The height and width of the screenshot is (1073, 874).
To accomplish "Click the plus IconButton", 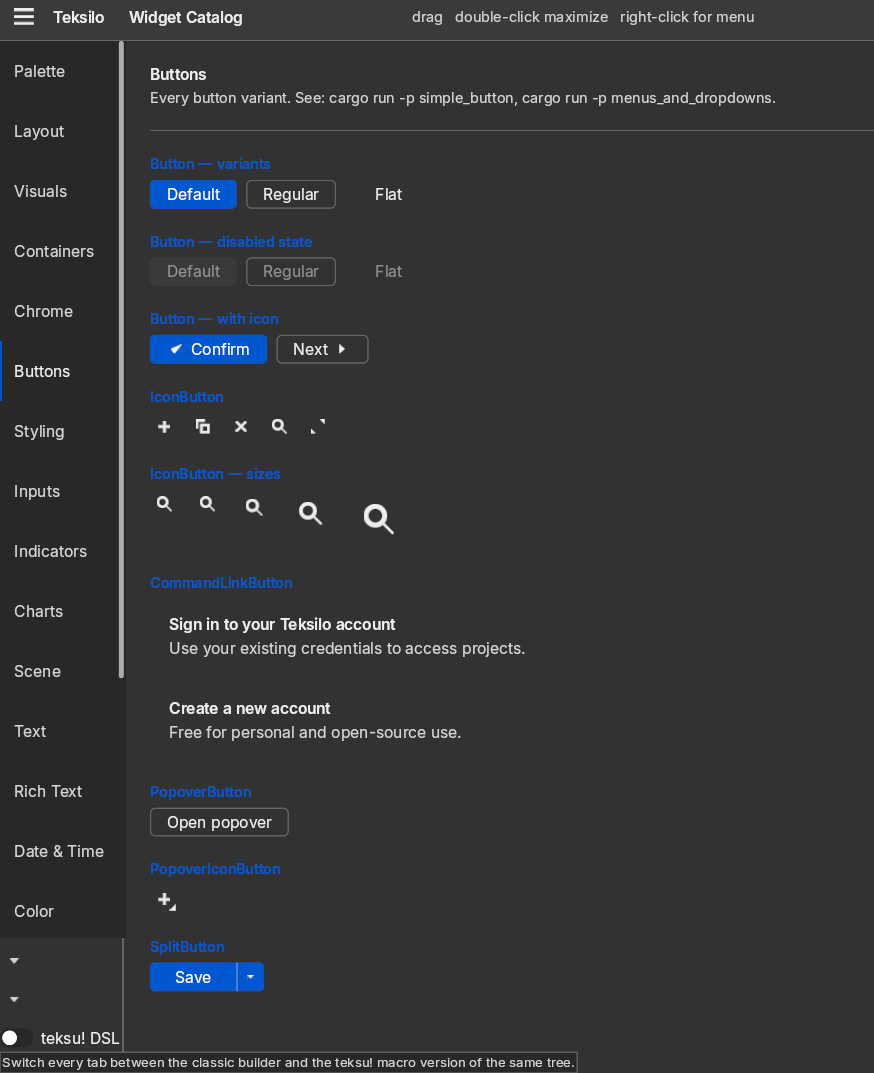I will (164, 427).
